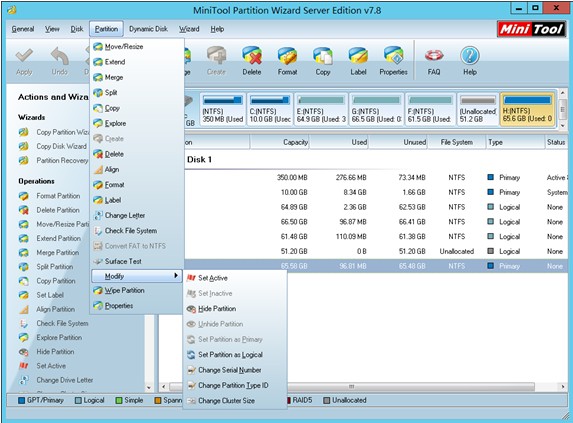Open the Wizard menu
The height and width of the screenshot is (423, 573).
pyautogui.click(x=189, y=29)
